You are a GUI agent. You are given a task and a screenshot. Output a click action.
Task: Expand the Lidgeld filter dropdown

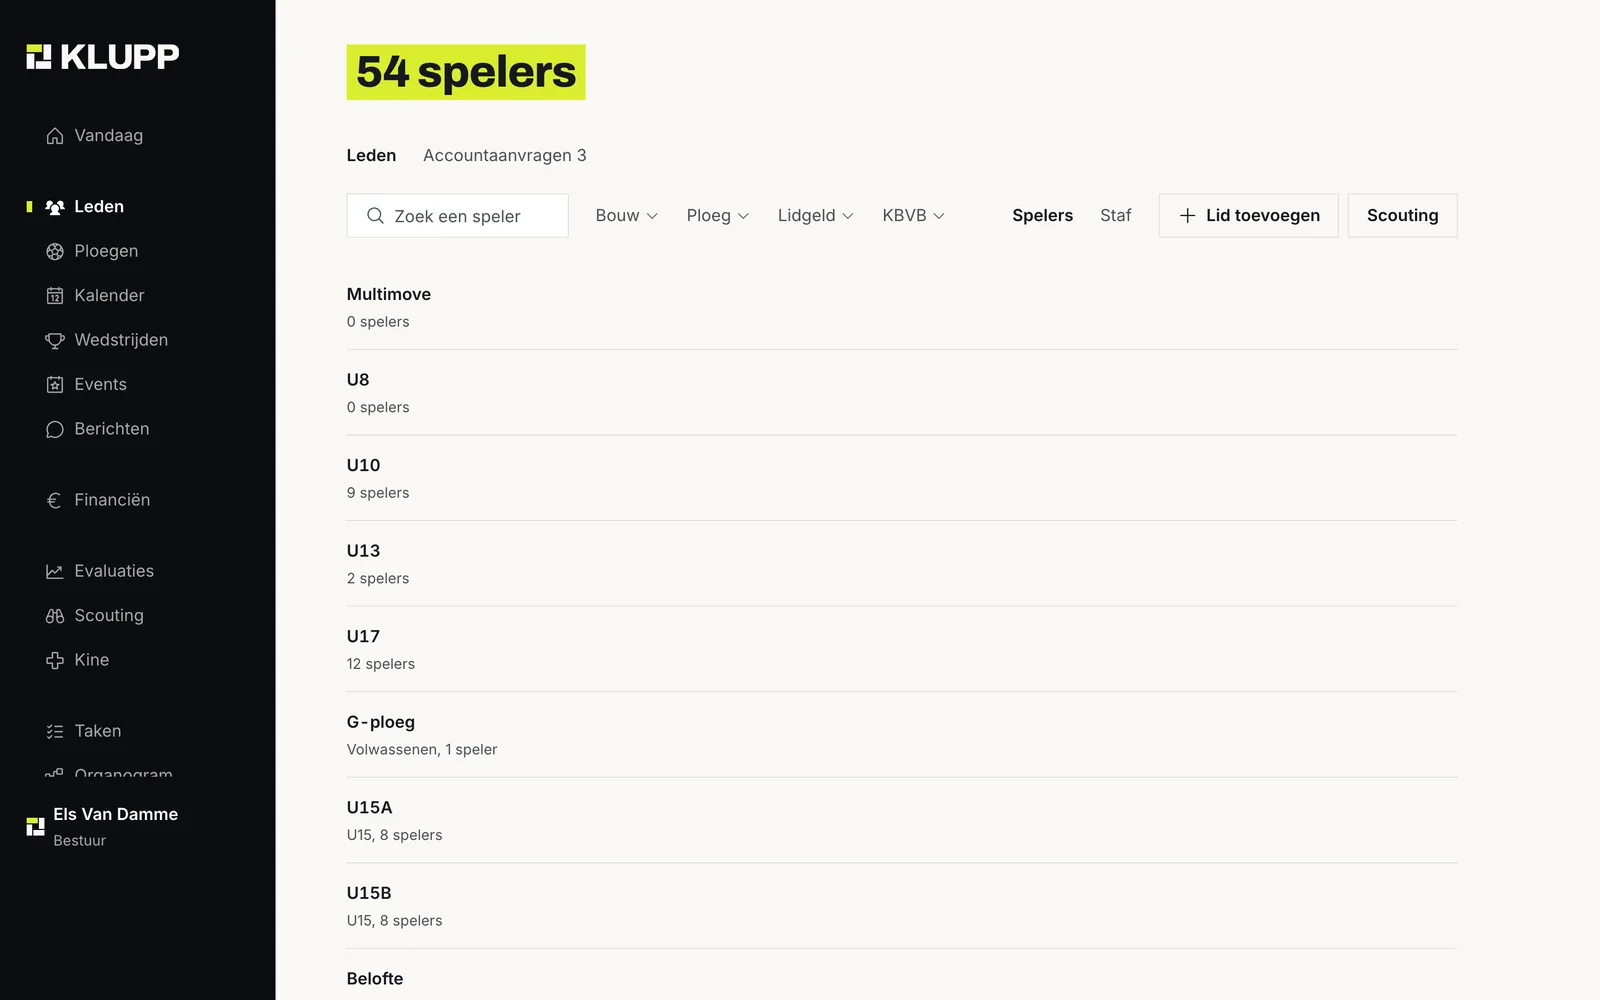(x=816, y=216)
